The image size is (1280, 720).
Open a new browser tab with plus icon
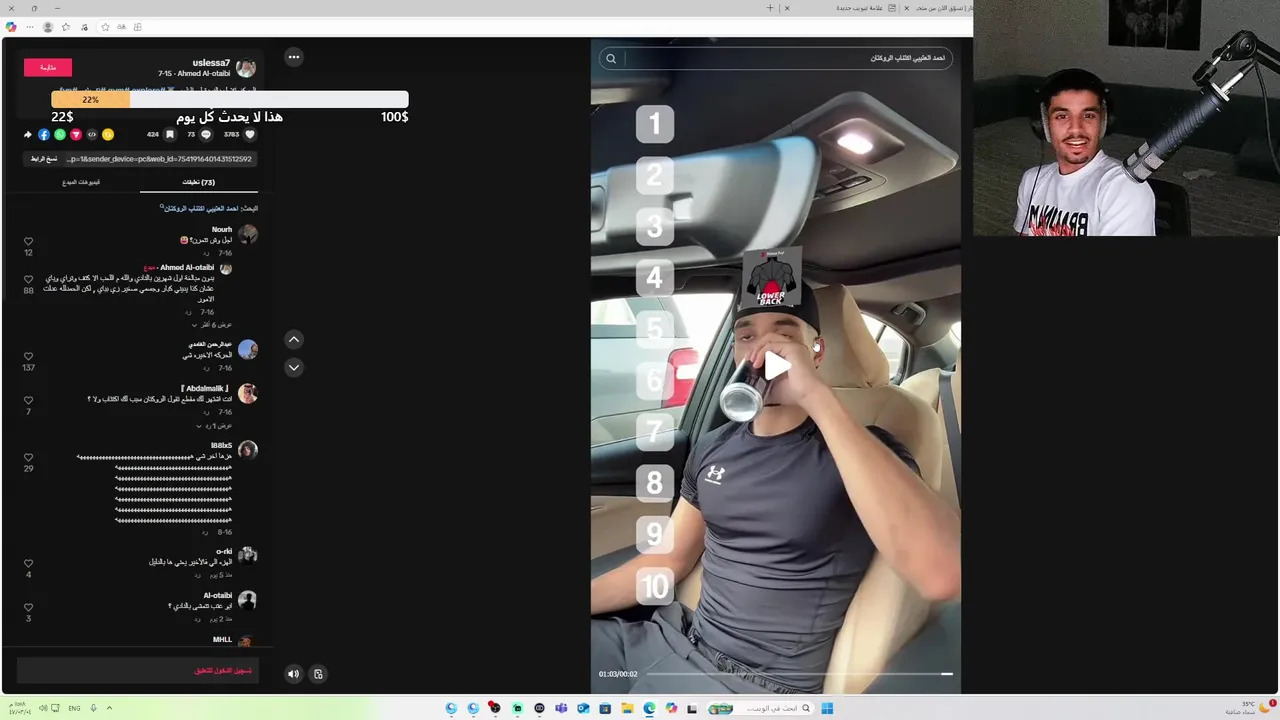770,8
